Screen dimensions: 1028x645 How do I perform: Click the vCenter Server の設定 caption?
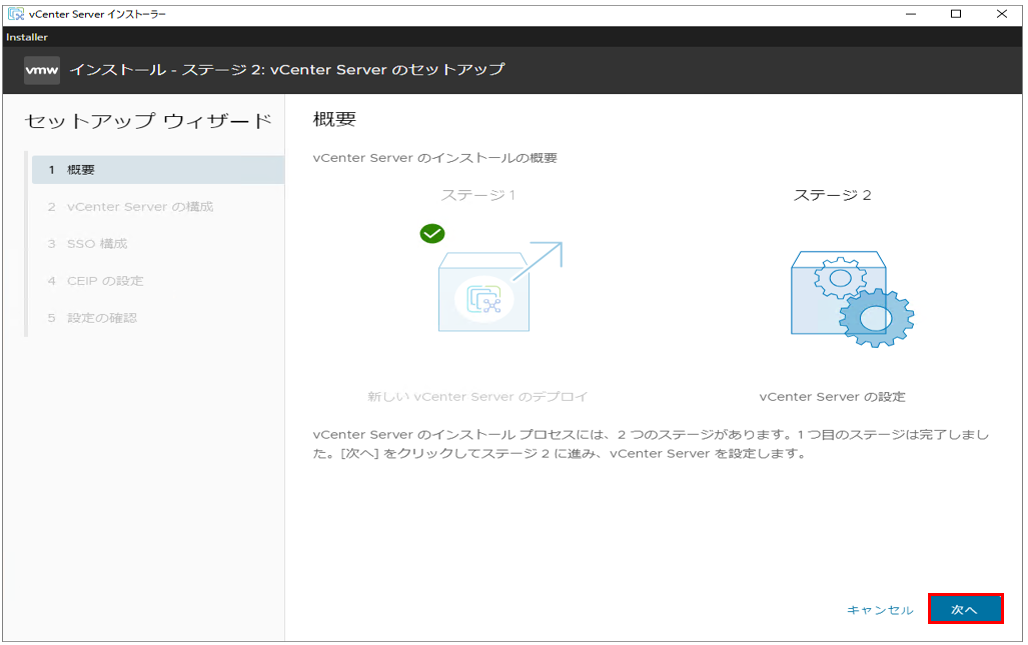pos(832,397)
